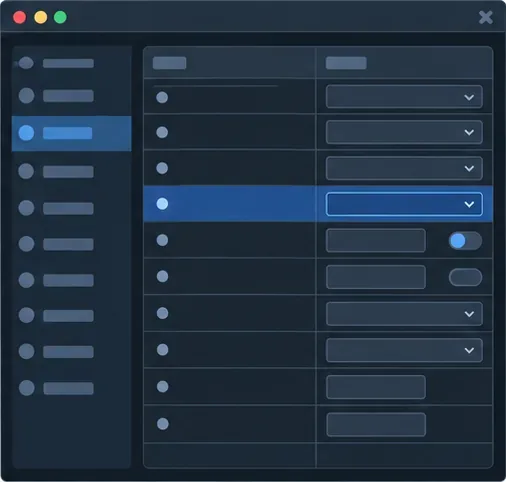Click the green traffic-light maximize button

pyautogui.click(x=60, y=17)
